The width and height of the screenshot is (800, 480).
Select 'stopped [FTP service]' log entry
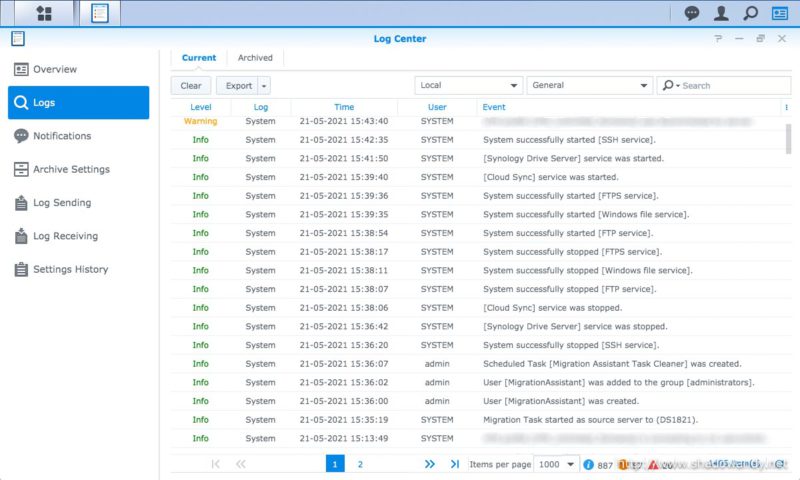click(479, 289)
